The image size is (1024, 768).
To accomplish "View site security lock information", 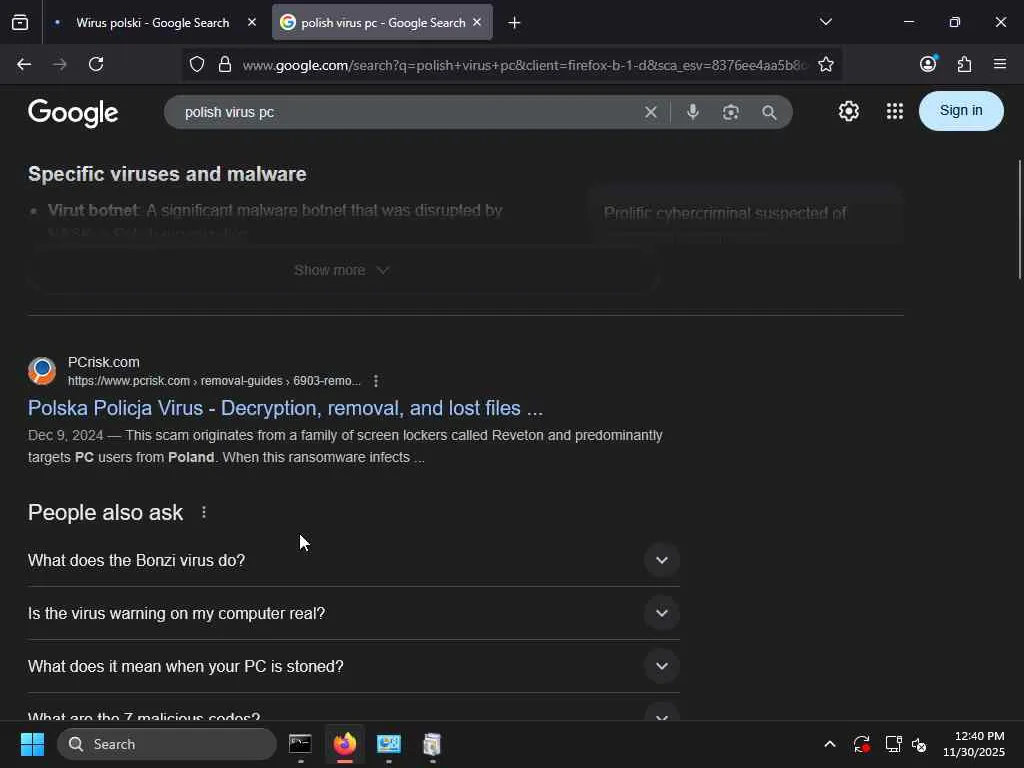I will pyautogui.click(x=225, y=64).
